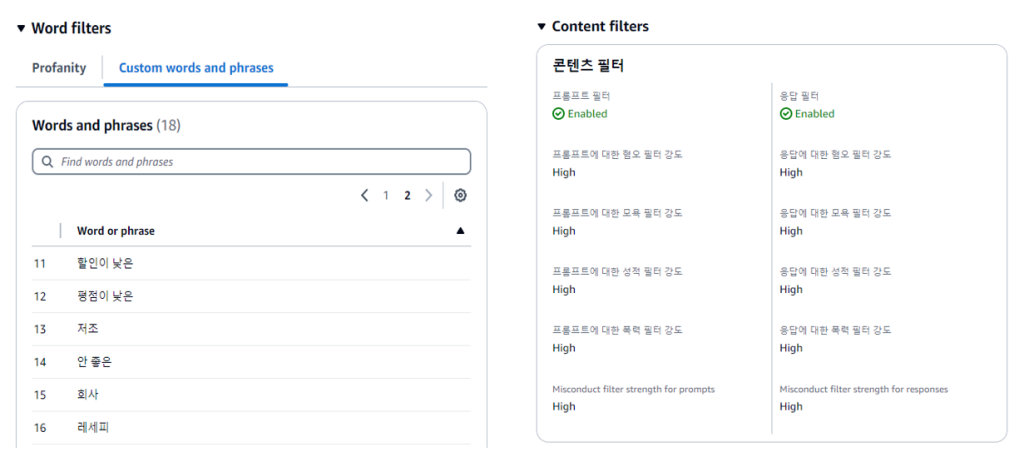Viewport: 1024px width, 457px height.
Task: Open table preferences gear icon
Action: click(x=460, y=196)
